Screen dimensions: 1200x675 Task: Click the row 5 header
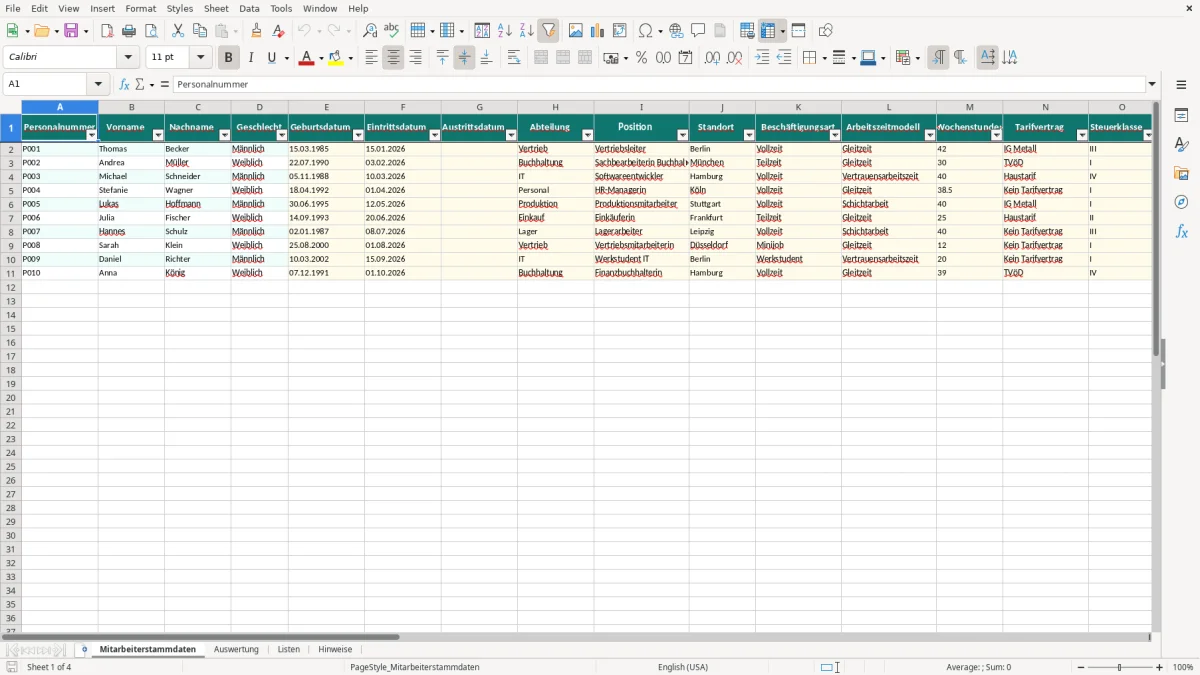tap(11, 190)
